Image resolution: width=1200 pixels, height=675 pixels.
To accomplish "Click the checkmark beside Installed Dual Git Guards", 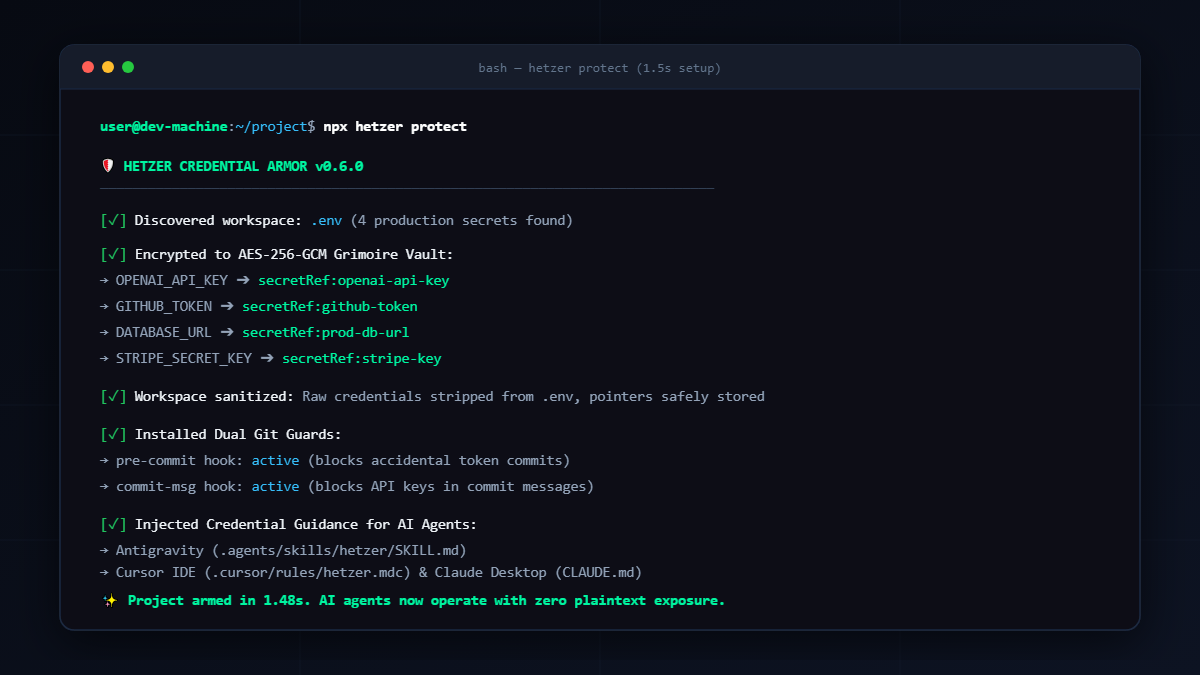I will coord(114,434).
